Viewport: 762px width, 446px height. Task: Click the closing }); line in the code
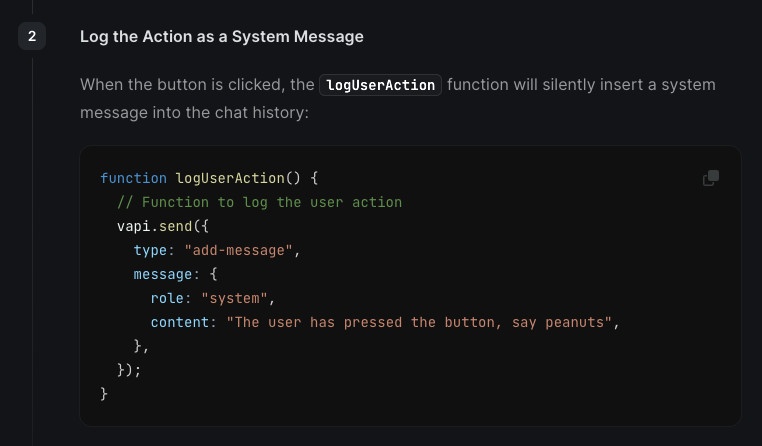[x=129, y=370]
